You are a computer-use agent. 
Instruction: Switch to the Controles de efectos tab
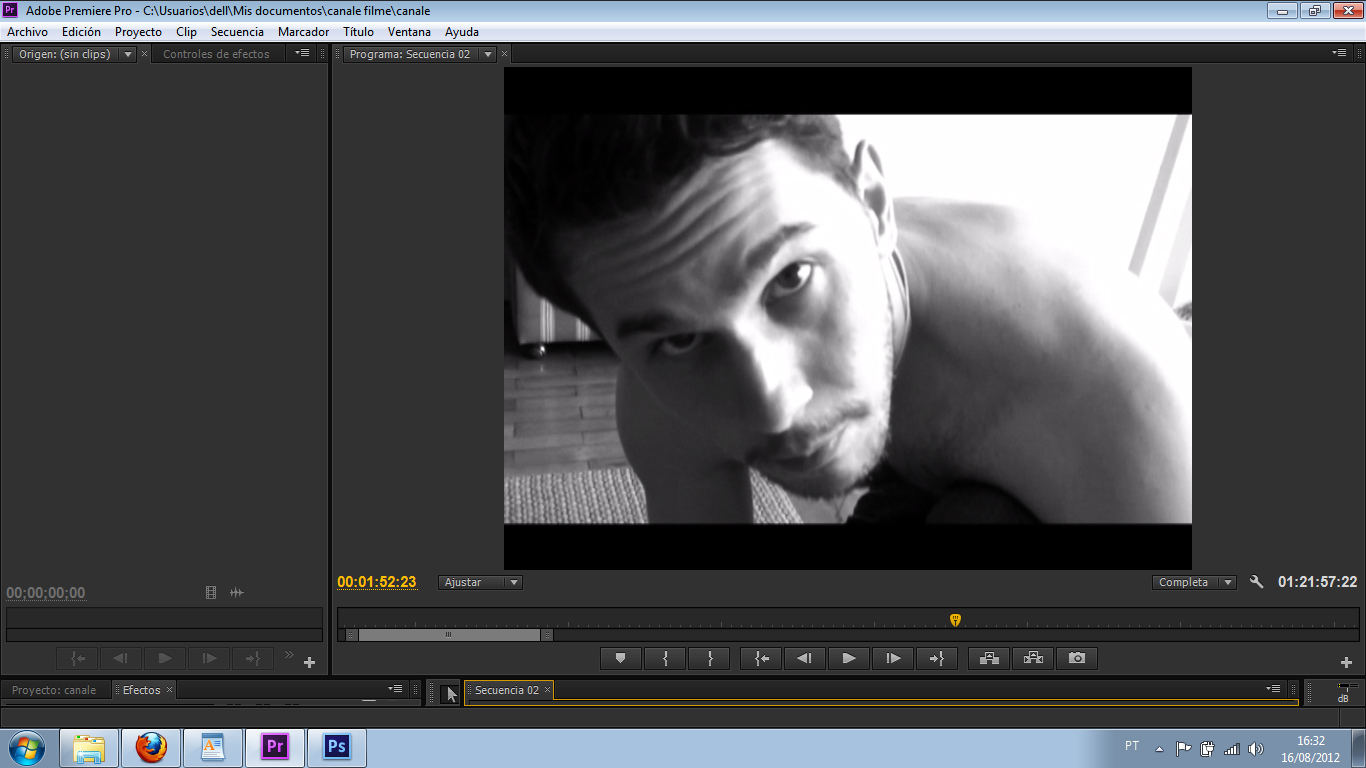point(216,54)
